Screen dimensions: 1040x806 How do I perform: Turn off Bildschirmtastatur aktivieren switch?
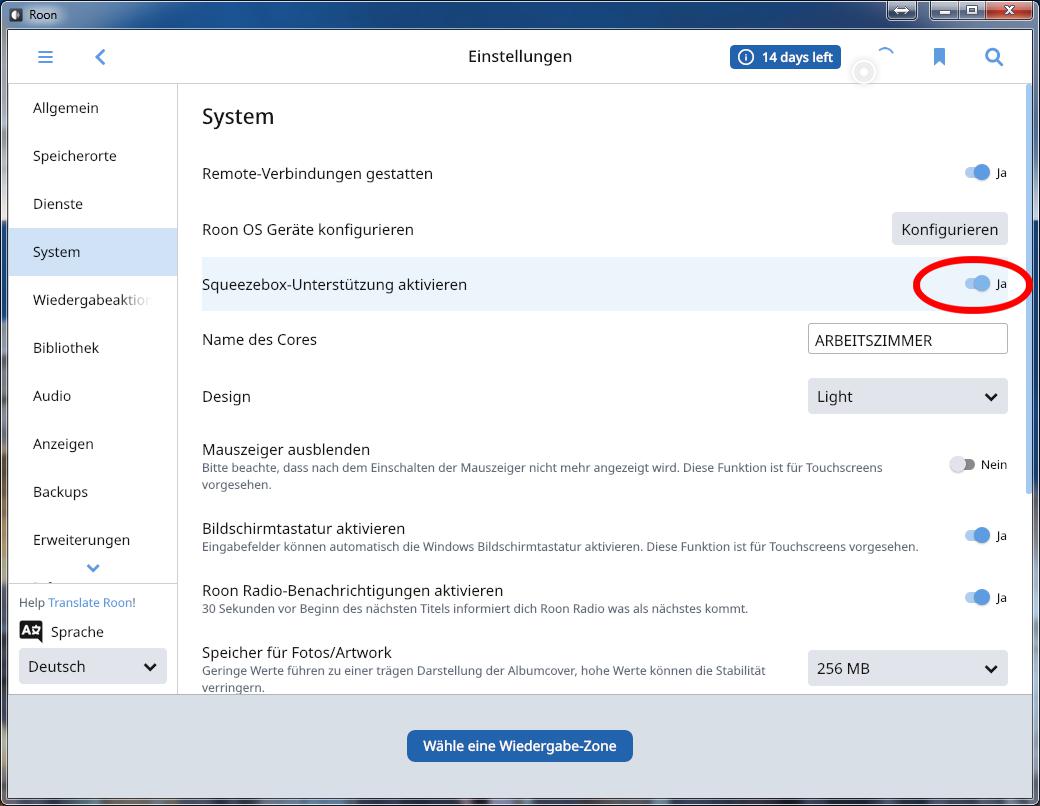pyautogui.click(x=978, y=535)
